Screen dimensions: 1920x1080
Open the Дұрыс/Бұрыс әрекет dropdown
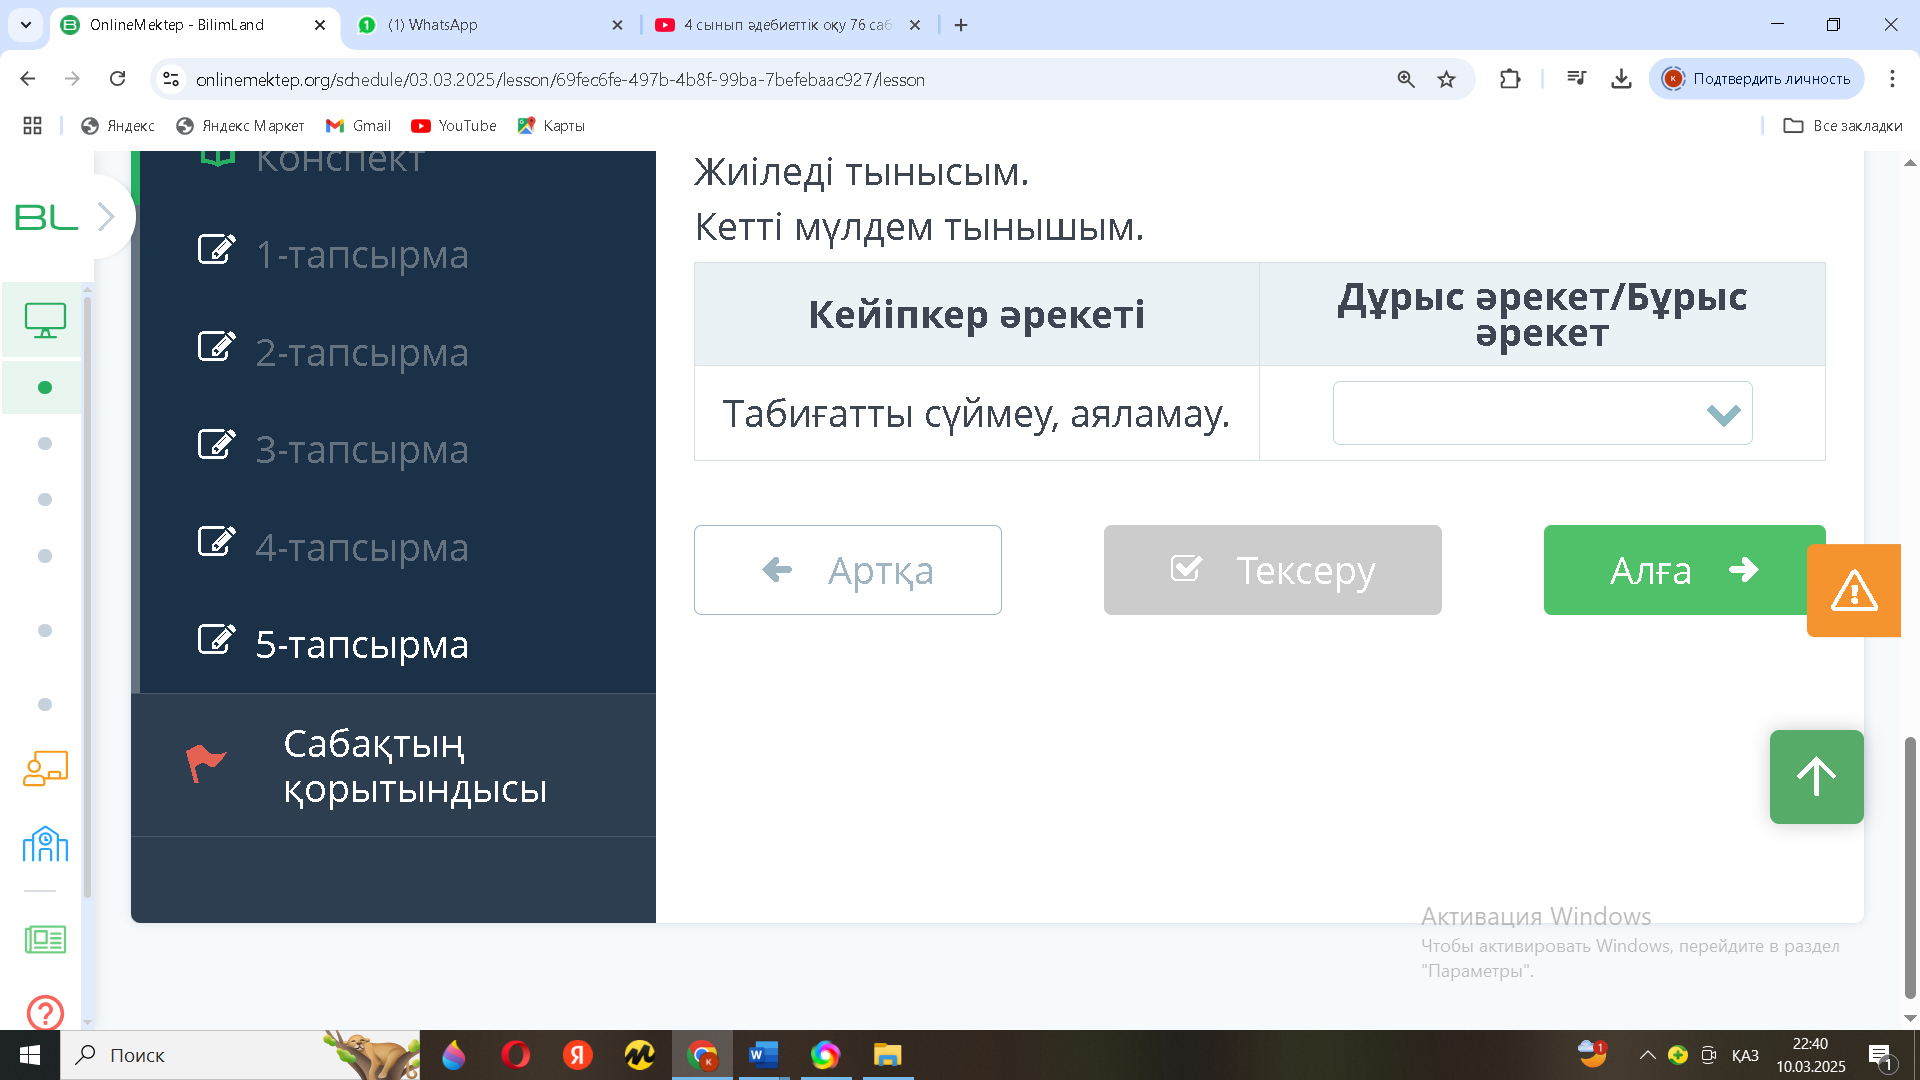pyautogui.click(x=1541, y=413)
